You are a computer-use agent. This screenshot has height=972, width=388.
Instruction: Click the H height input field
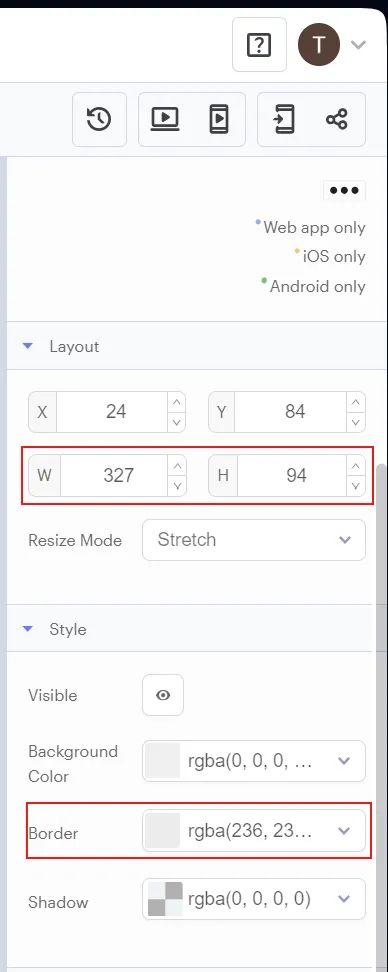(x=296, y=475)
